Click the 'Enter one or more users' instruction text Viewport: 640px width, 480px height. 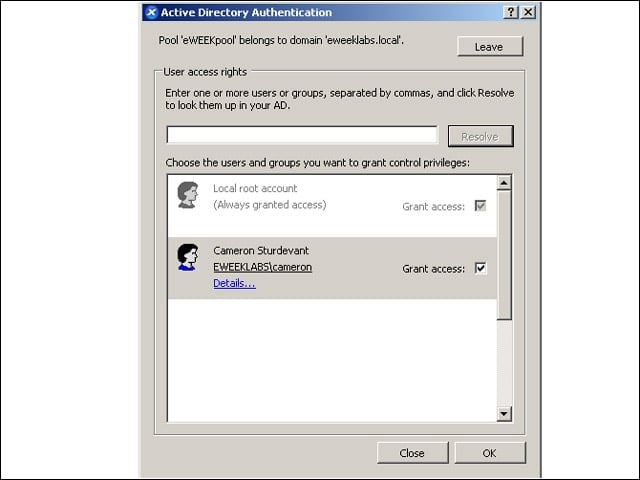coord(340,99)
